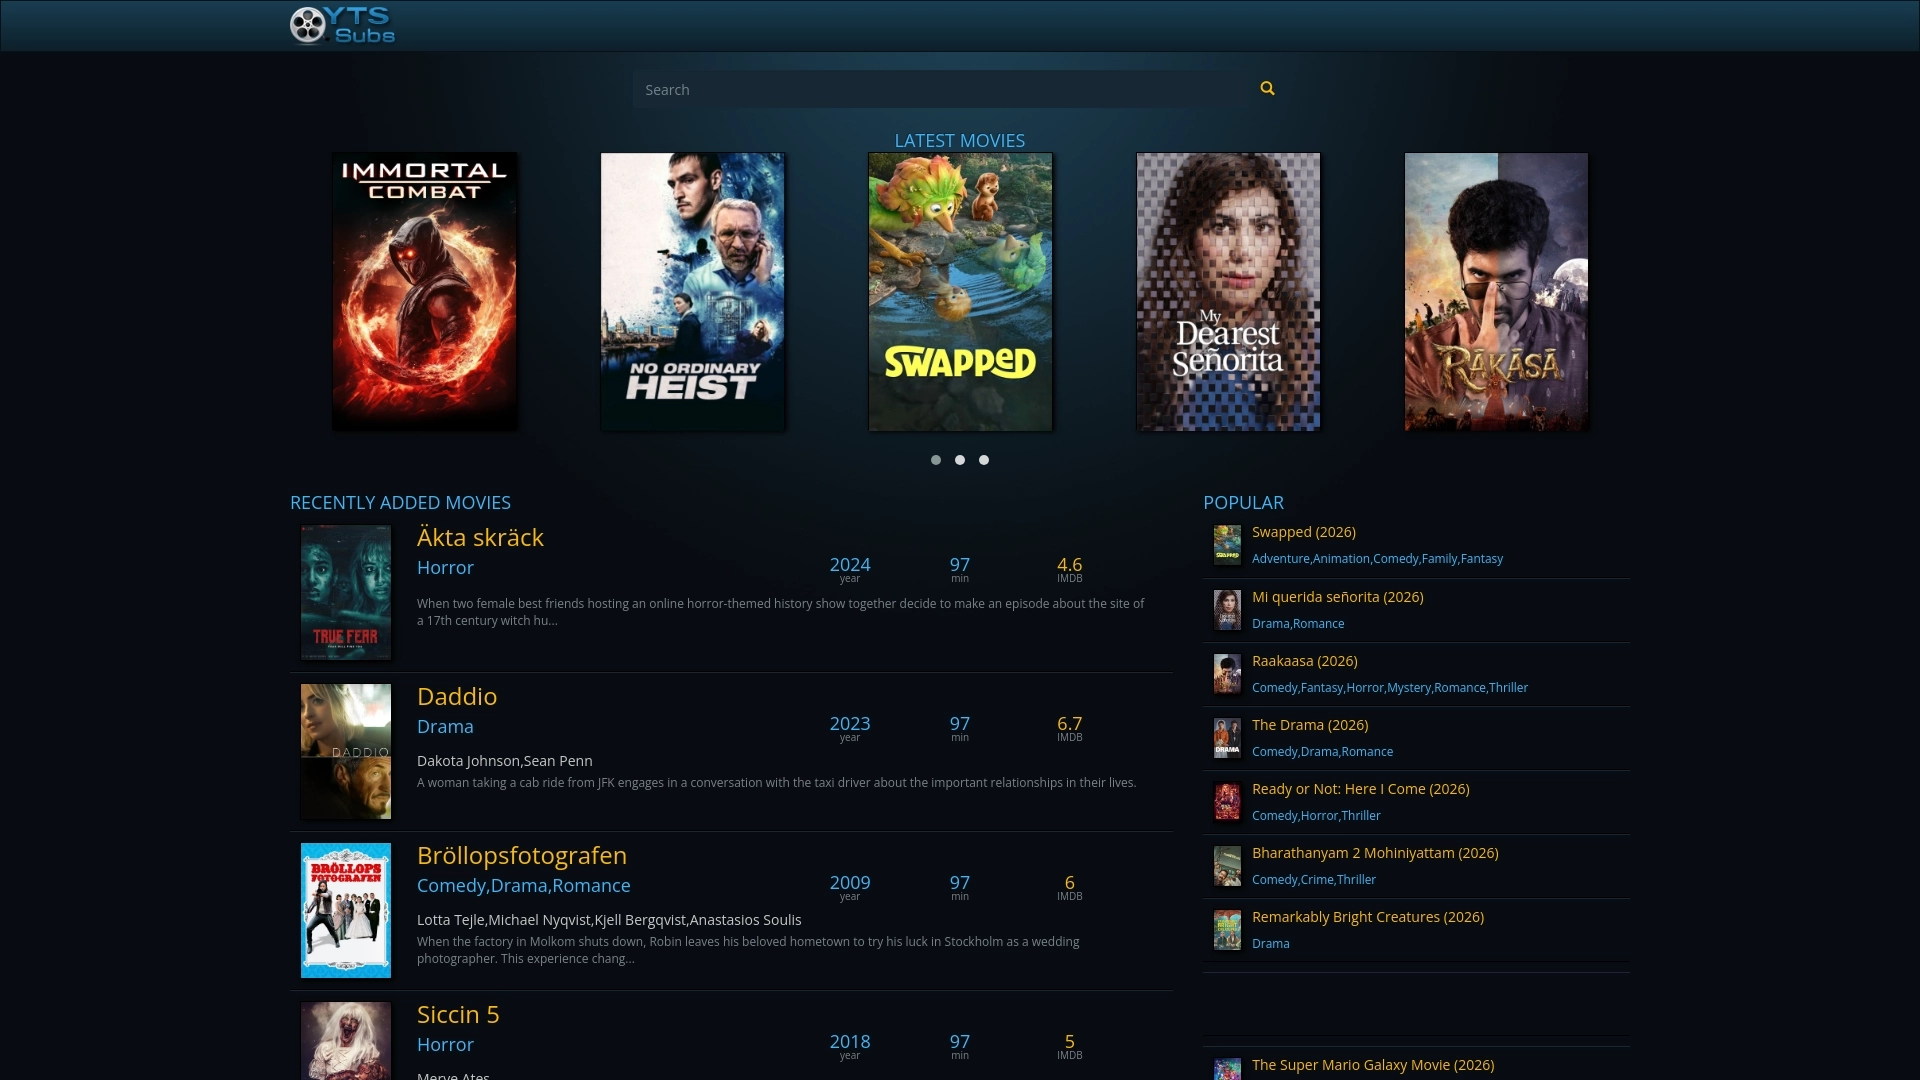Click the Mi querida señorita small thumbnail

pos(1227,609)
